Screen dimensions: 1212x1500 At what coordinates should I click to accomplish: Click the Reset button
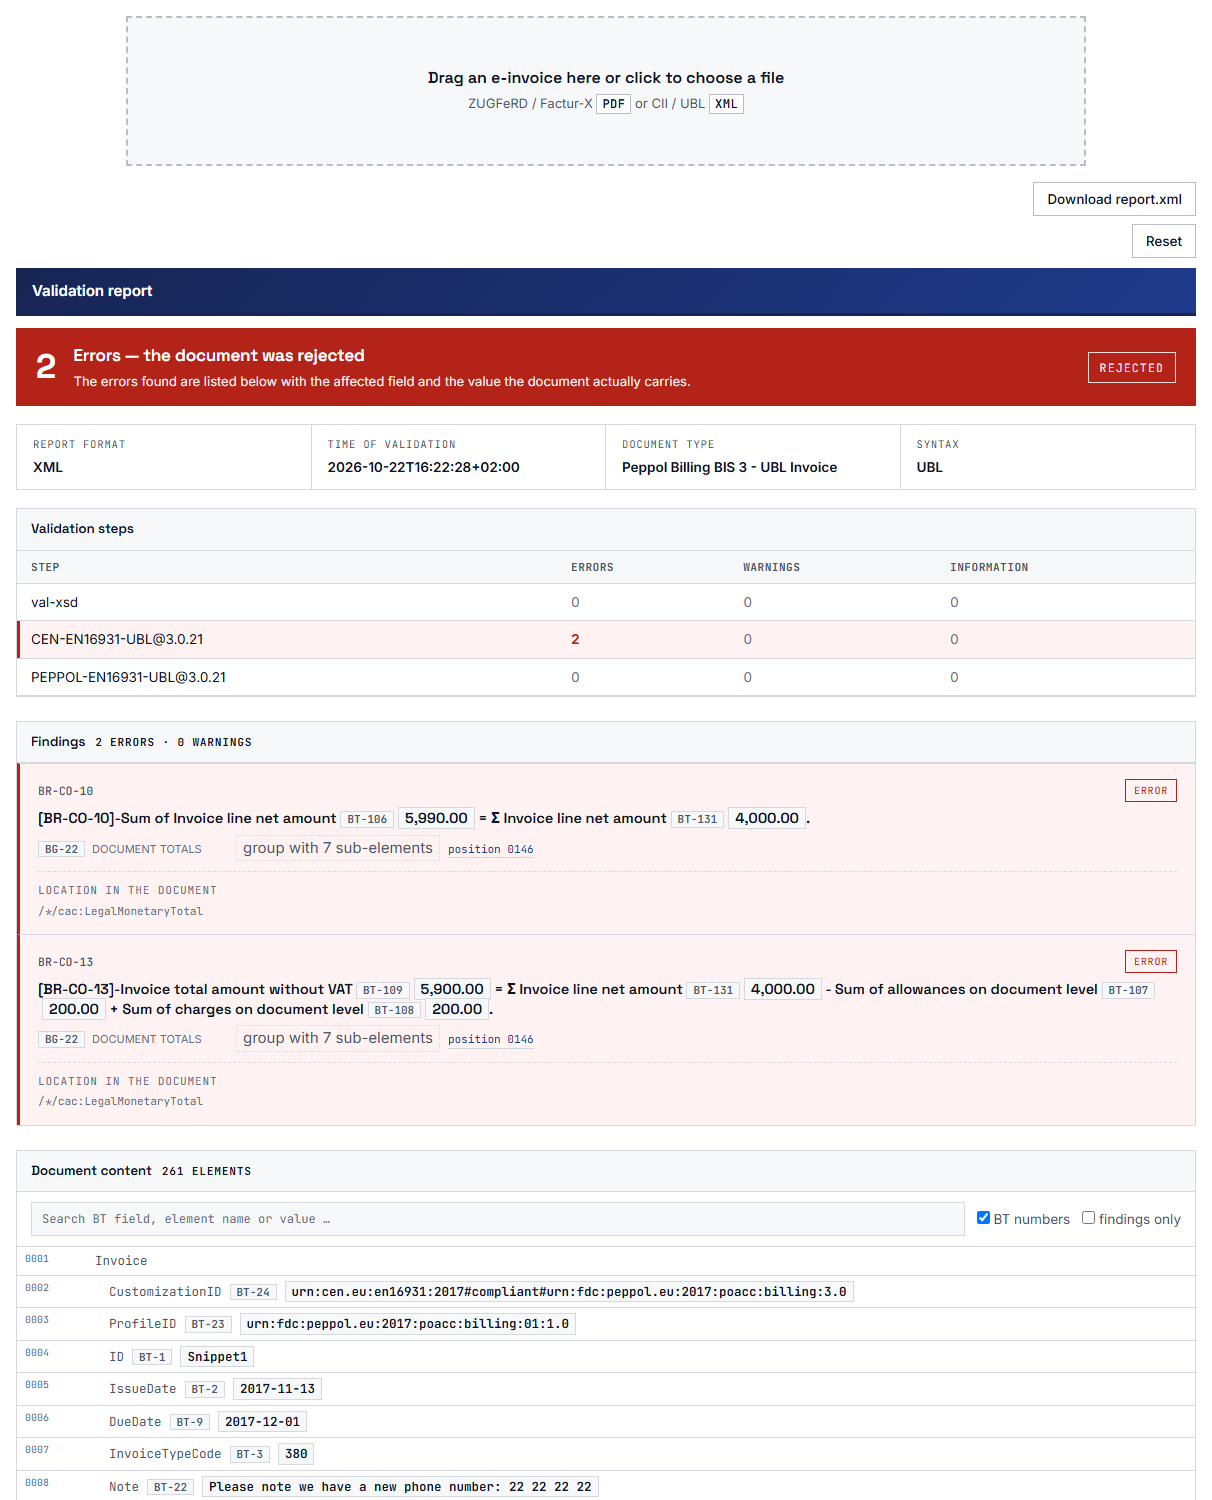point(1163,241)
